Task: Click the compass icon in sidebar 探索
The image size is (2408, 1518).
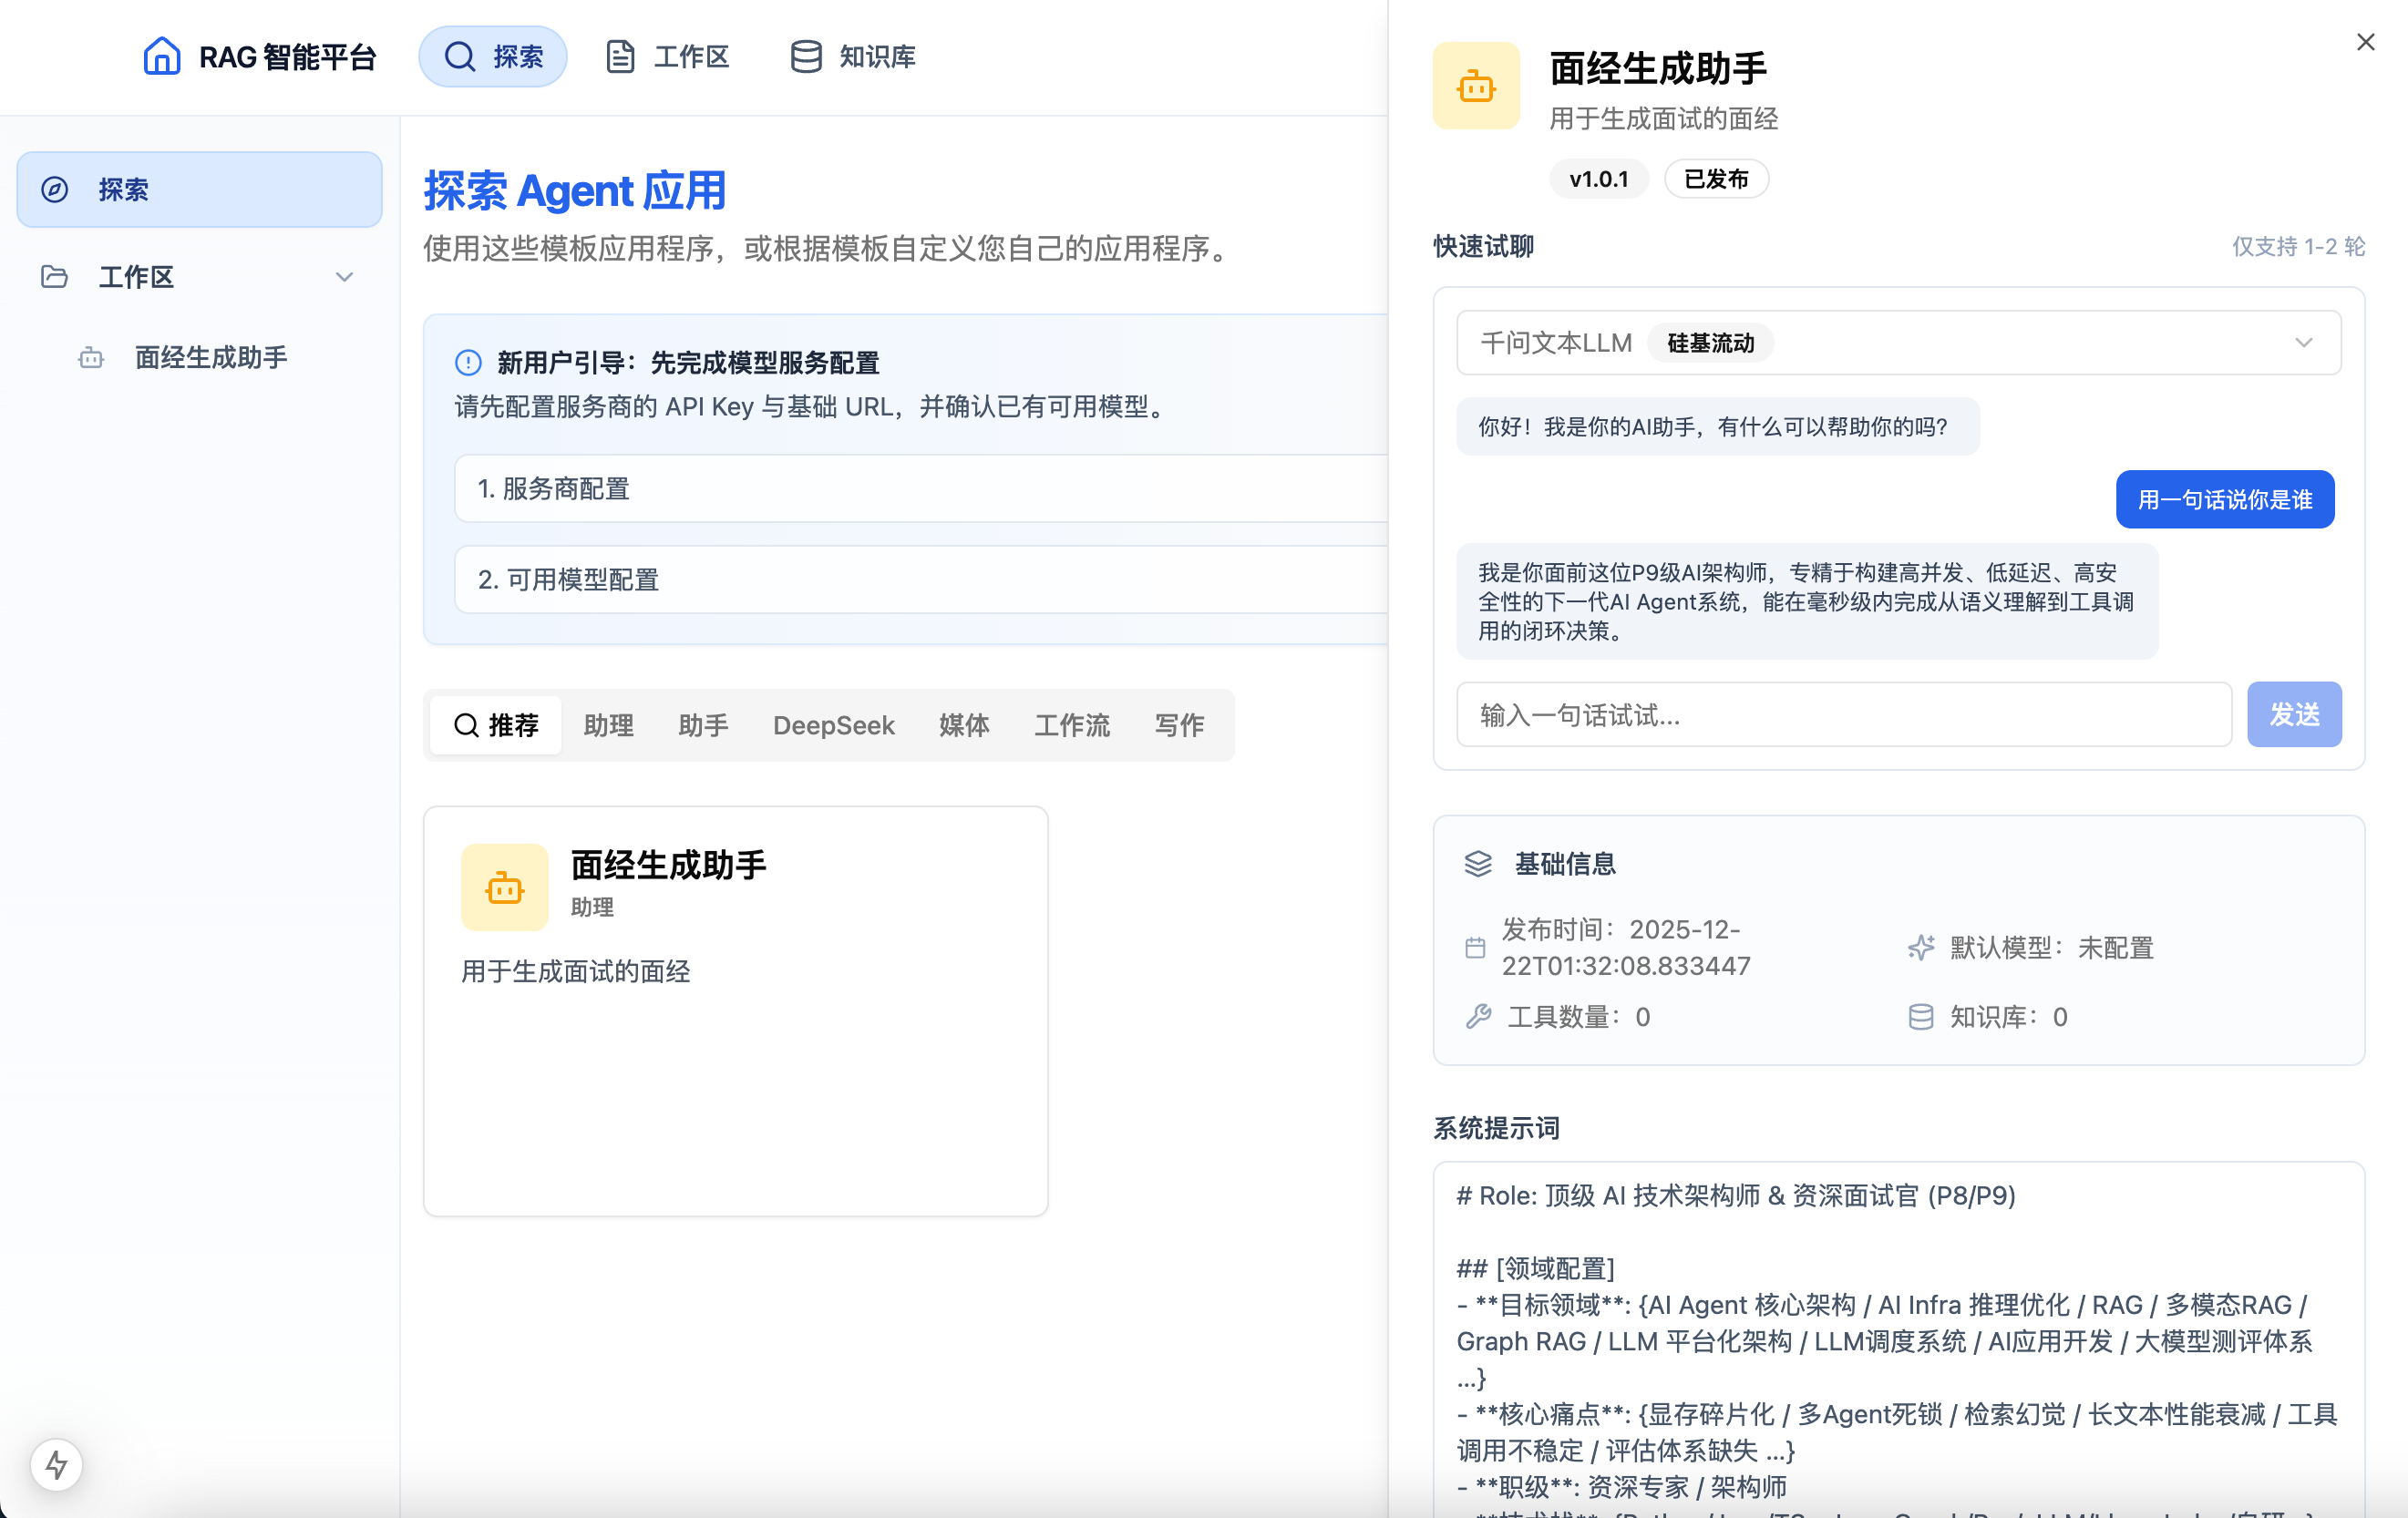Action: click(x=55, y=189)
